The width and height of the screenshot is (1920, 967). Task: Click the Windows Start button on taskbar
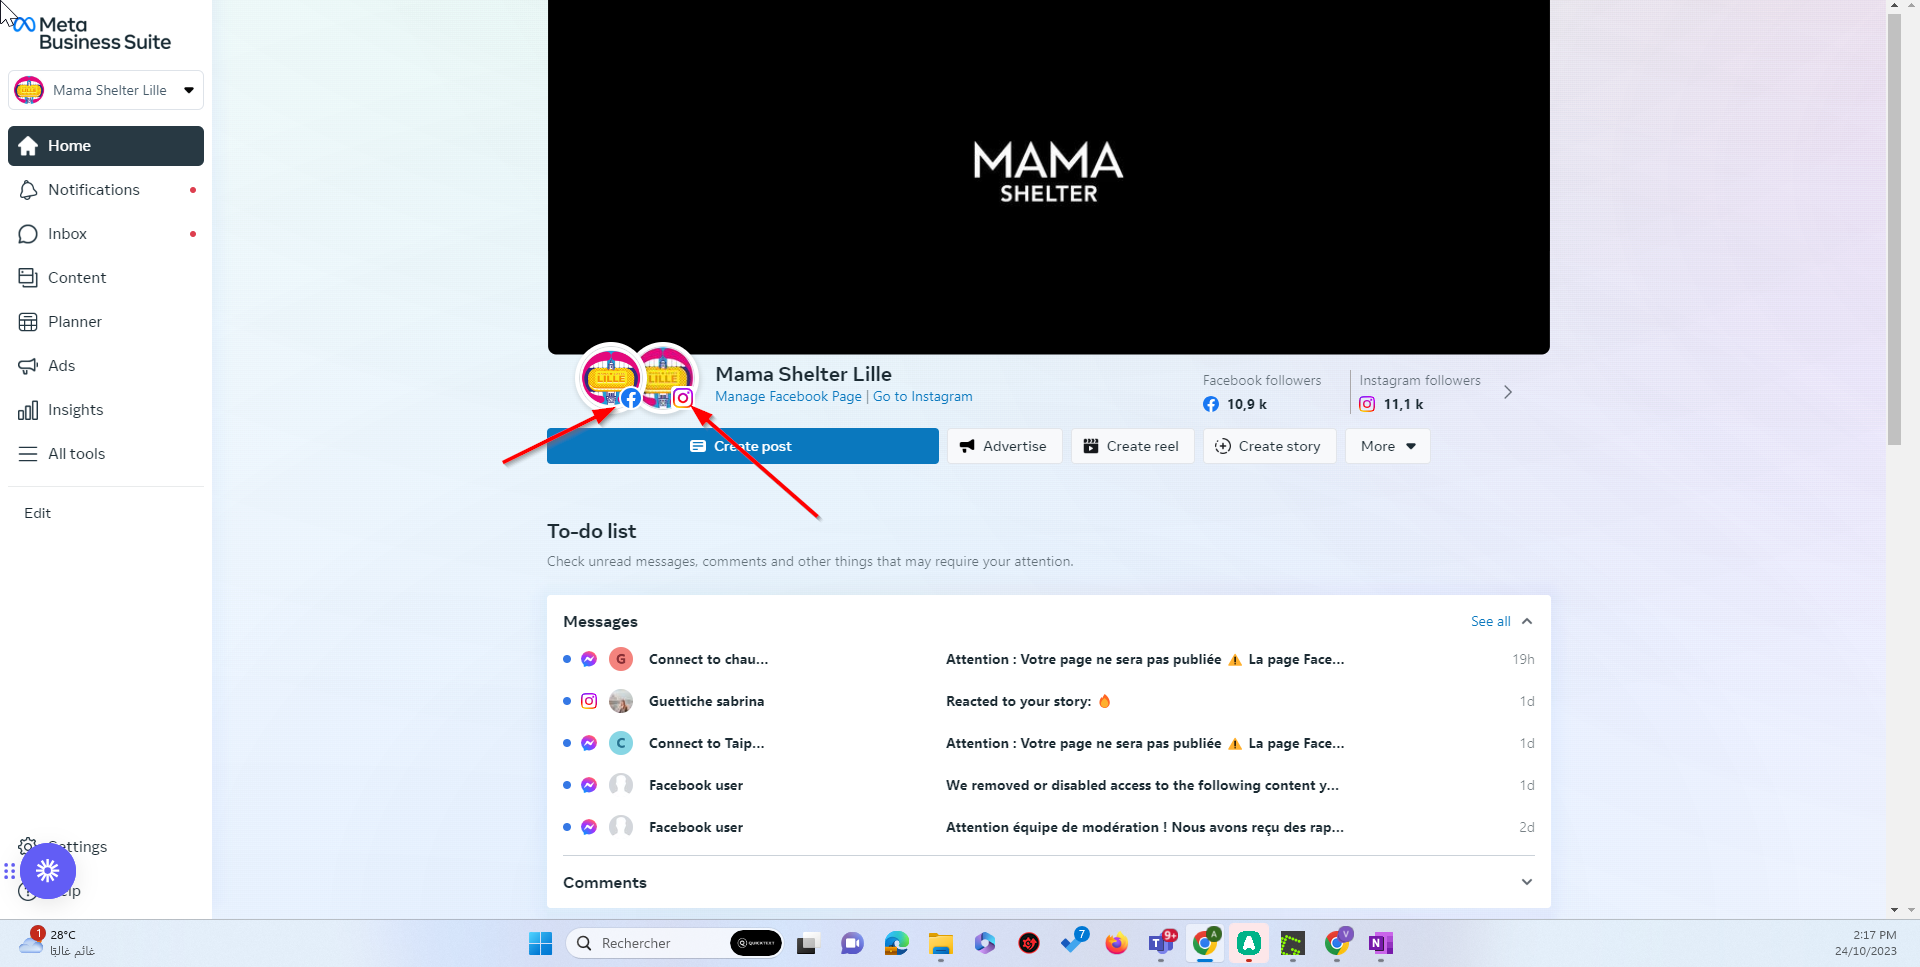pyautogui.click(x=540, y=943)
